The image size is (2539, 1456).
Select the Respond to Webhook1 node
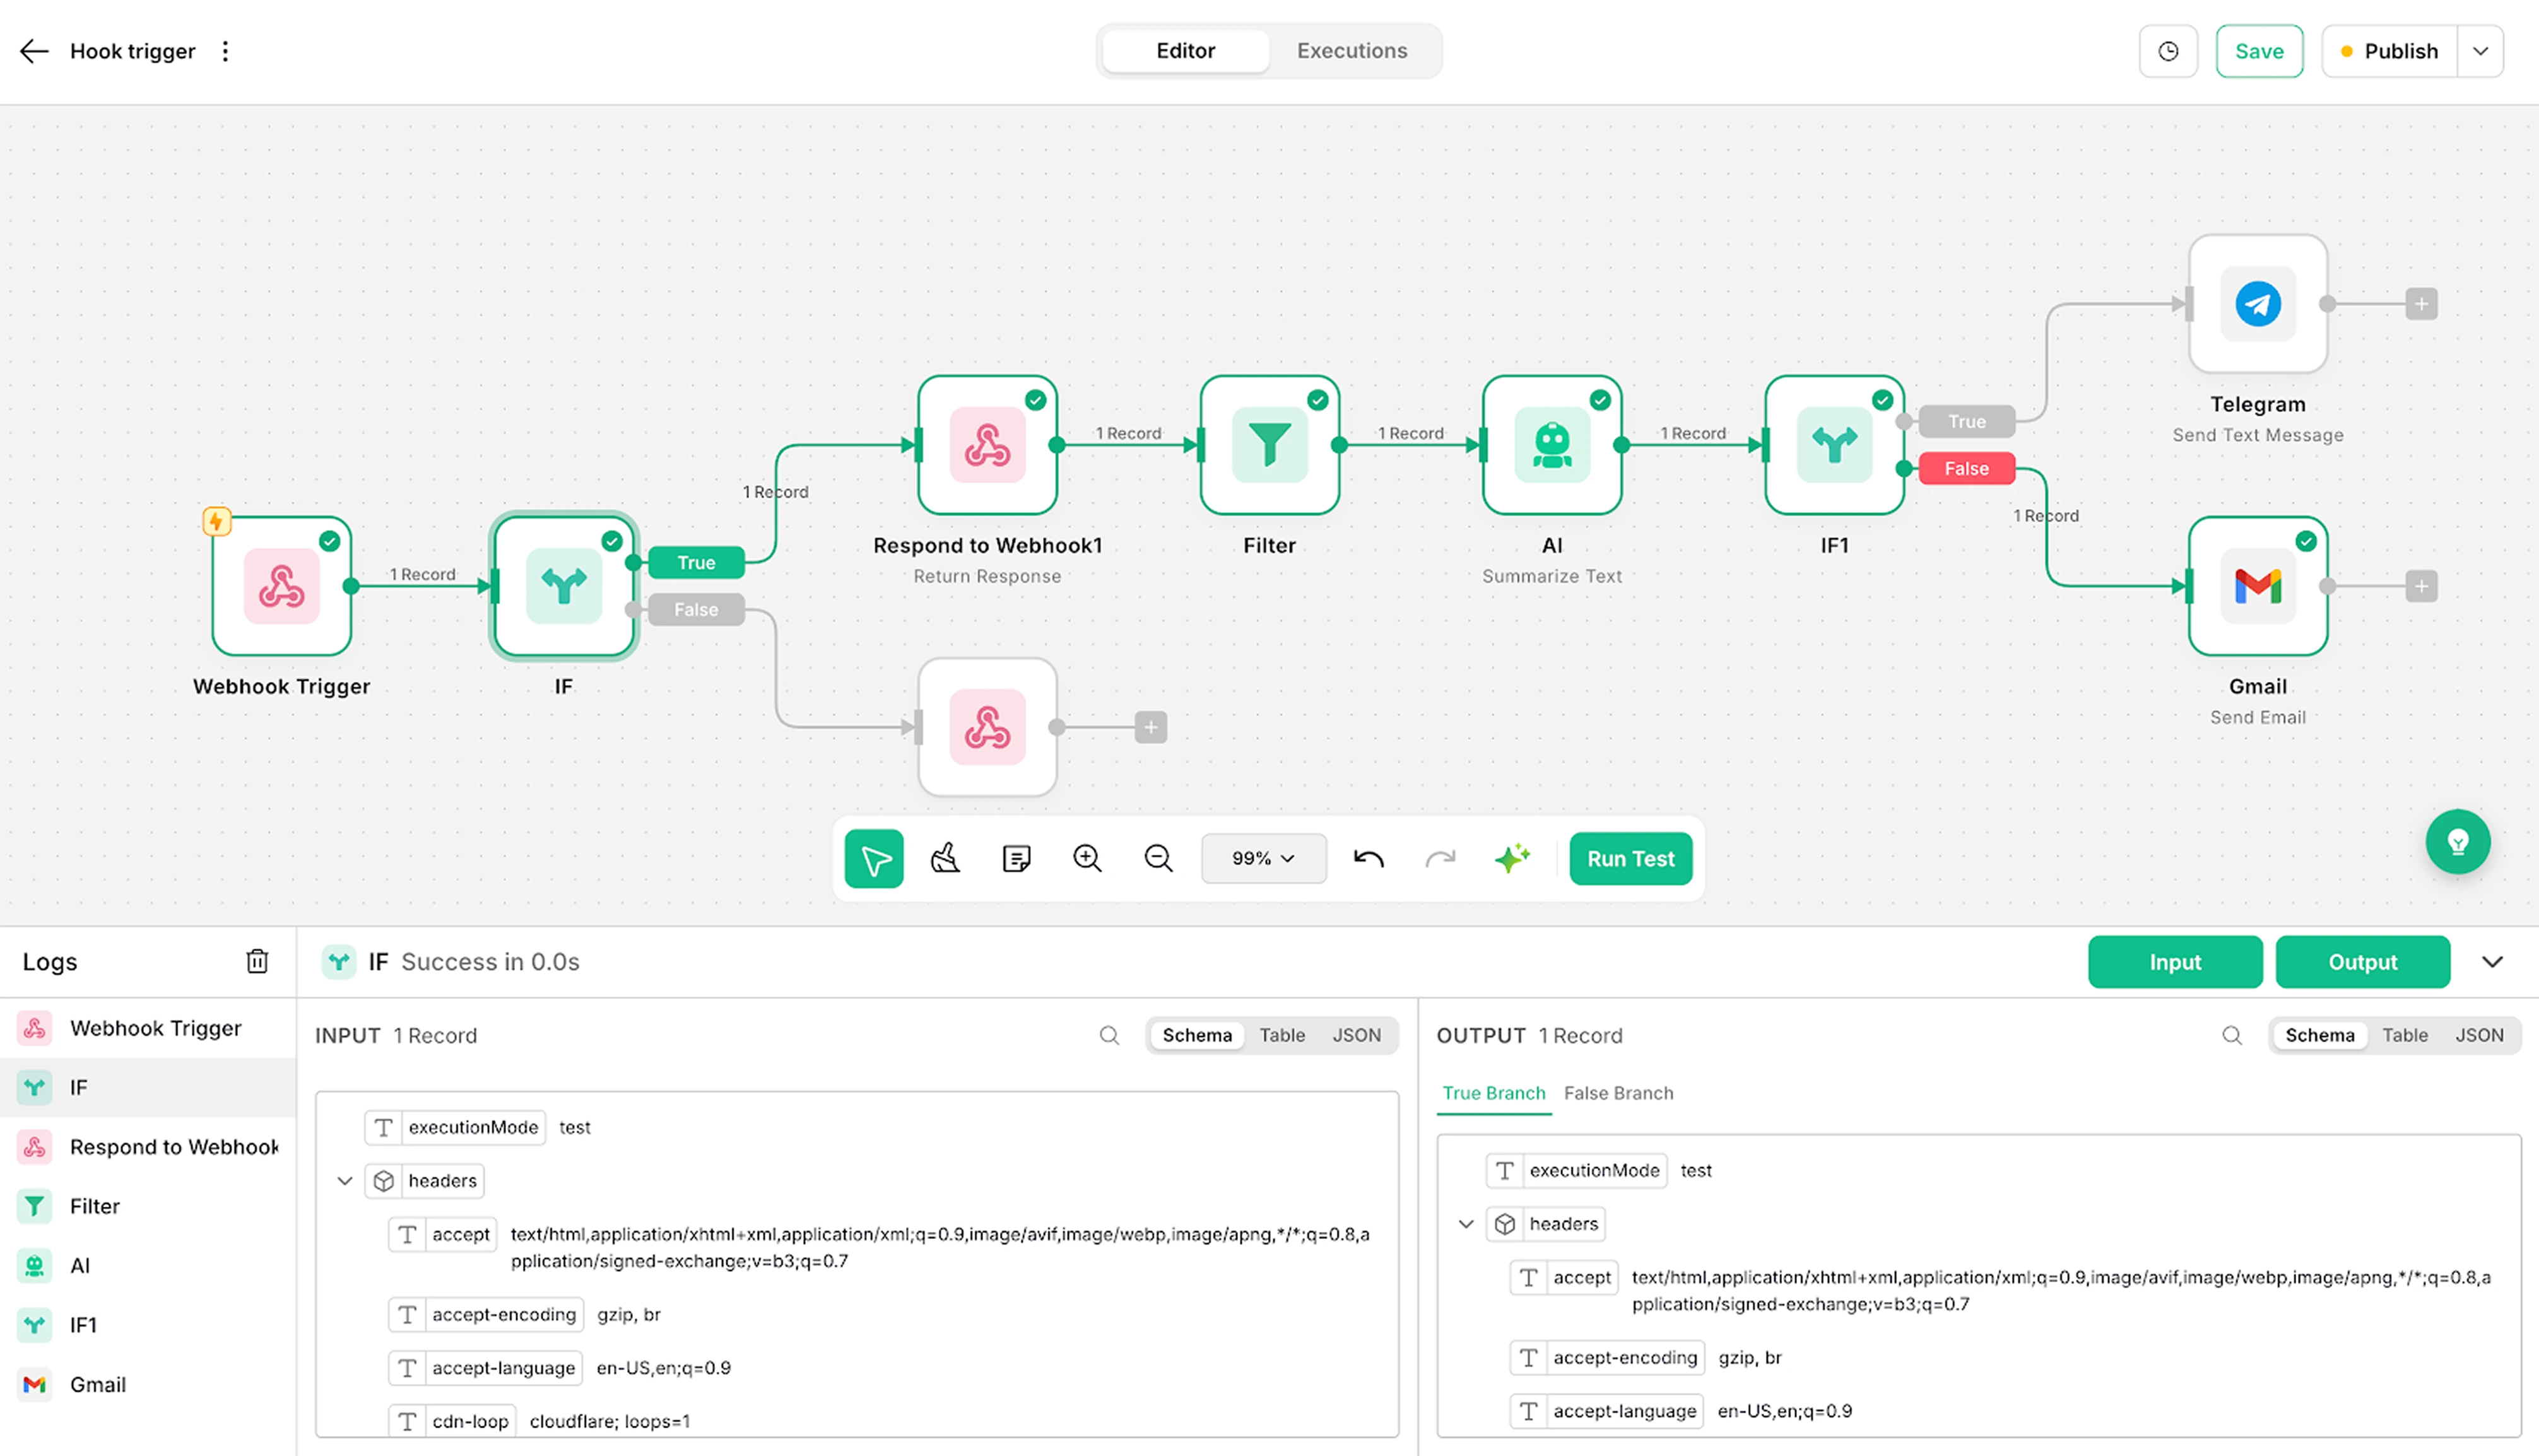pyautogui.click(x=988, y=445)
